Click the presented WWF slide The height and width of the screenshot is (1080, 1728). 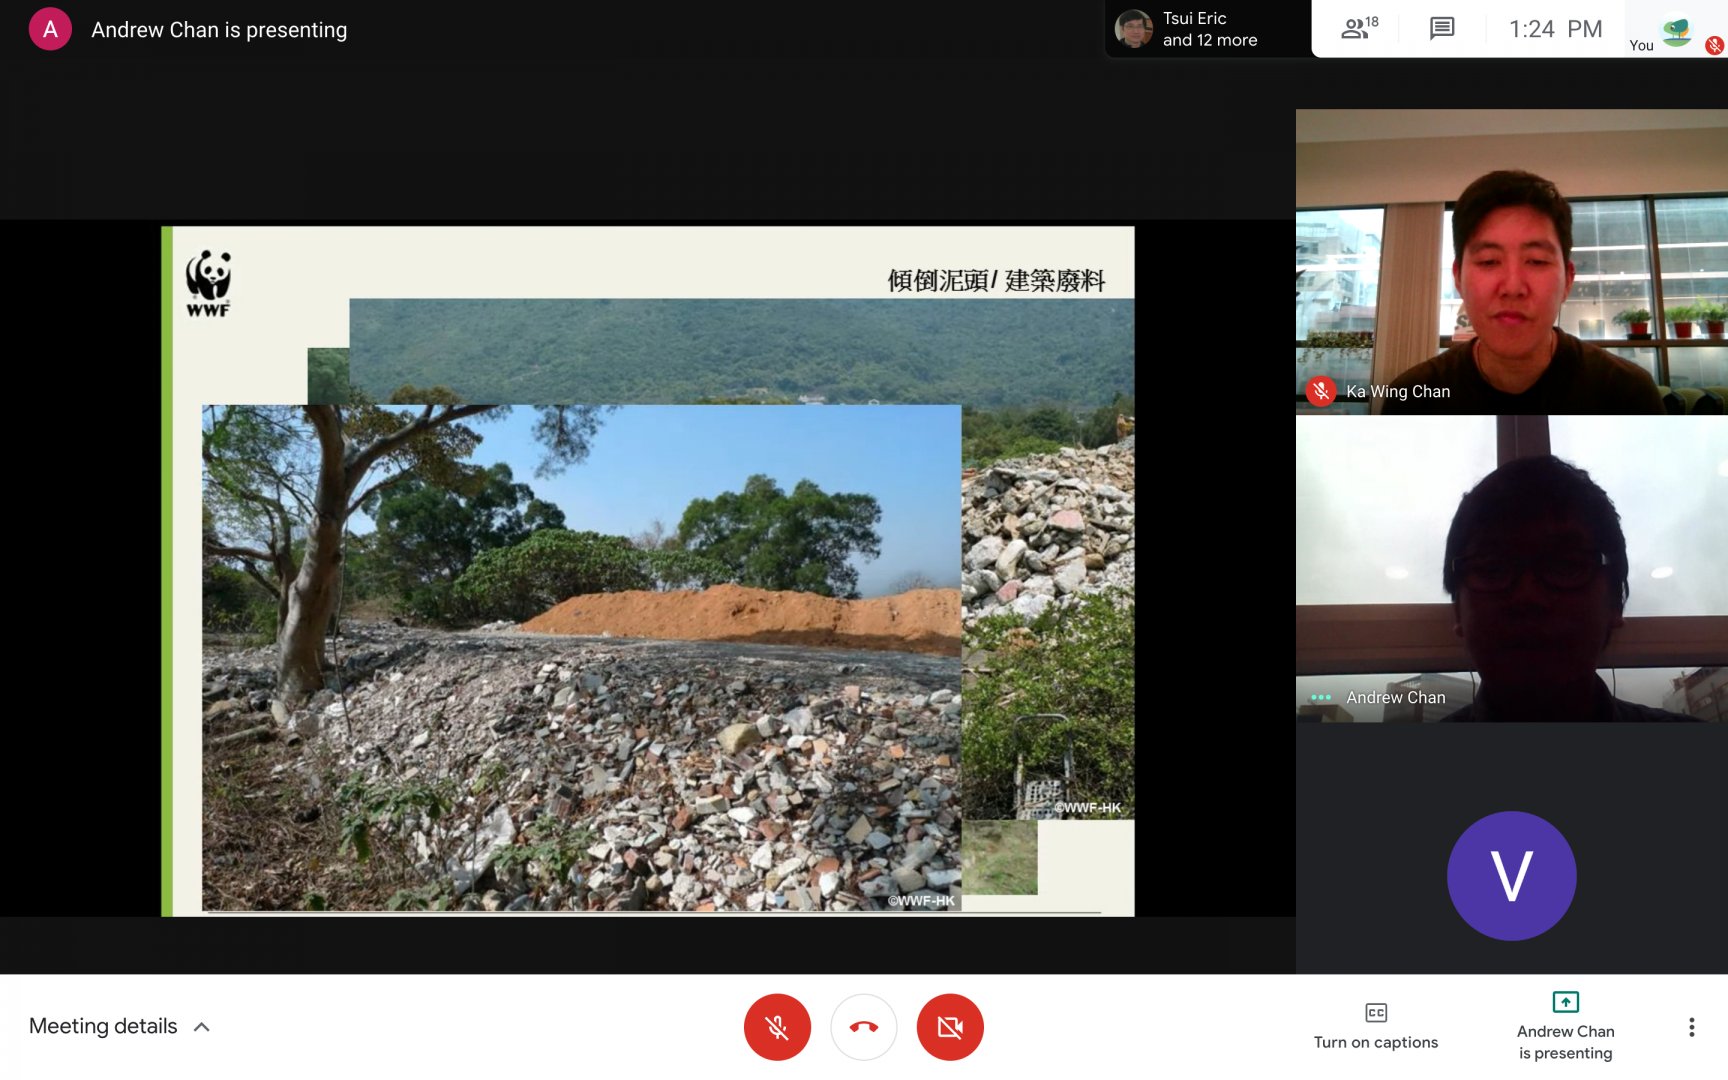647,570
